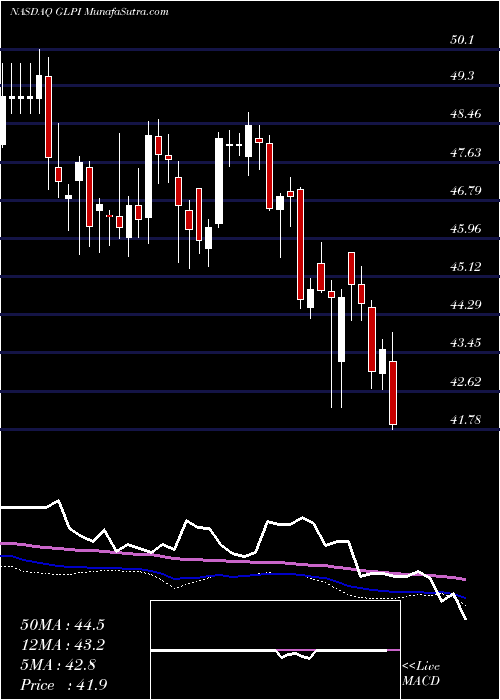This screenshot has width=500, height=700.
Task: Click the last red candlestick near 41.78
Action: click(x=393, y=393)
